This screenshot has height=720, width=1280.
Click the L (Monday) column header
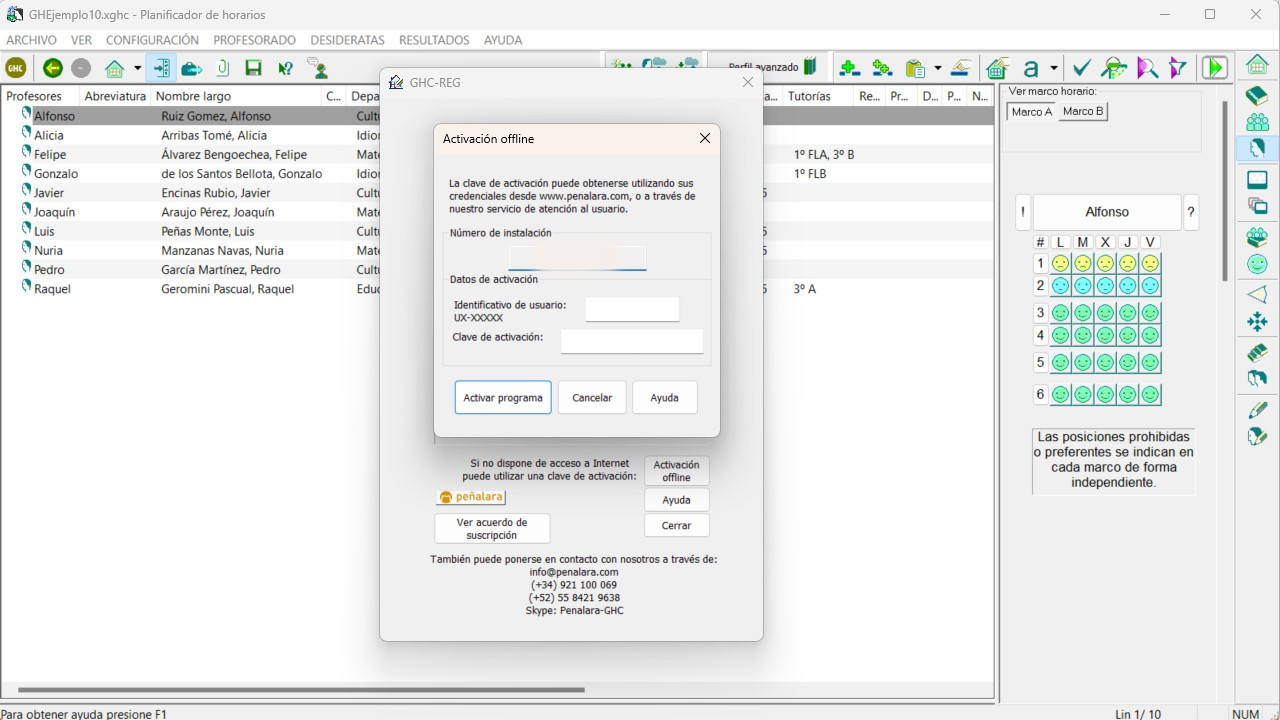[x=1060, y=242]
